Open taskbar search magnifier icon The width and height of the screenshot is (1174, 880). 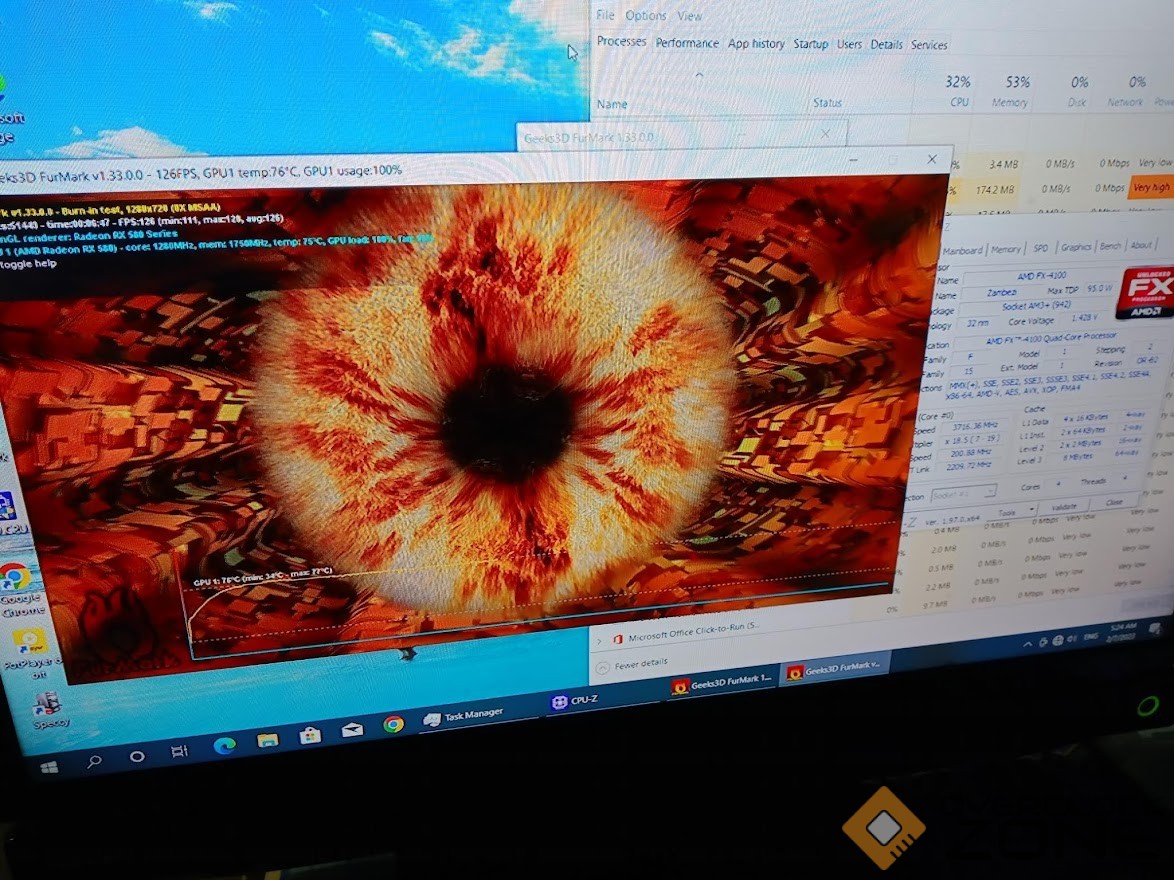94,762
